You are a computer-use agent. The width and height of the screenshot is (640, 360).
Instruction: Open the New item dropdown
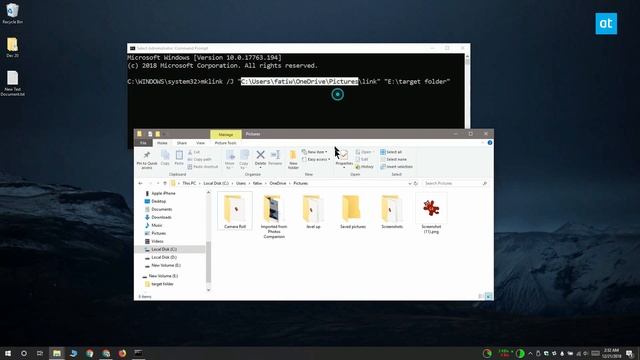[x=314, y=152]
